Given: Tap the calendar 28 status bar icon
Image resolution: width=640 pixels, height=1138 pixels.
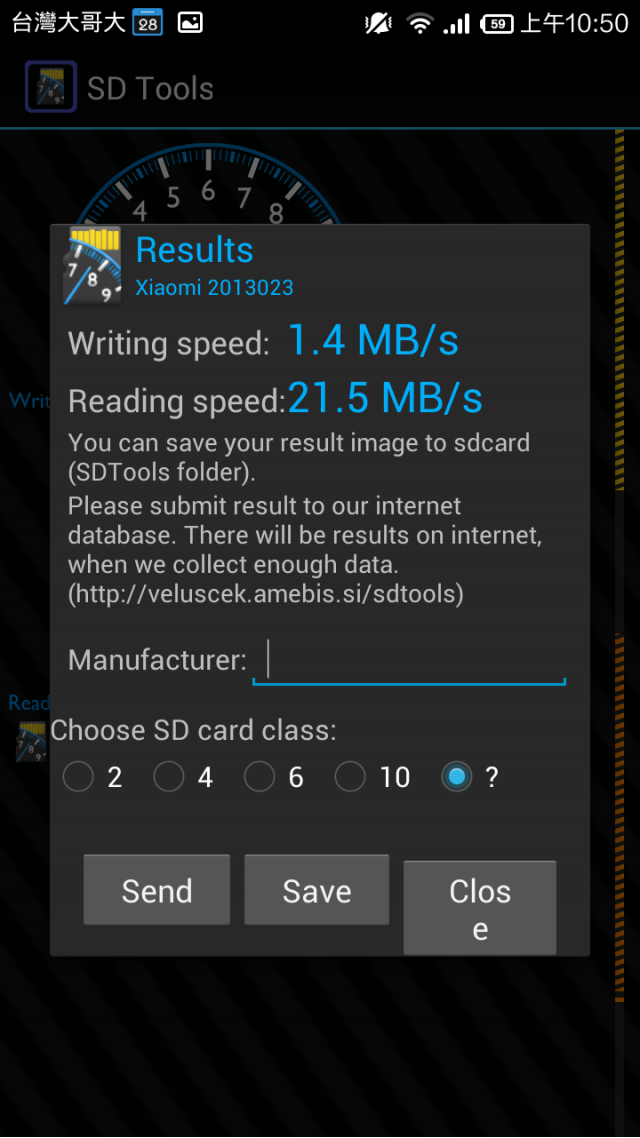Looking at the screenshot, I should pos(147,22).
